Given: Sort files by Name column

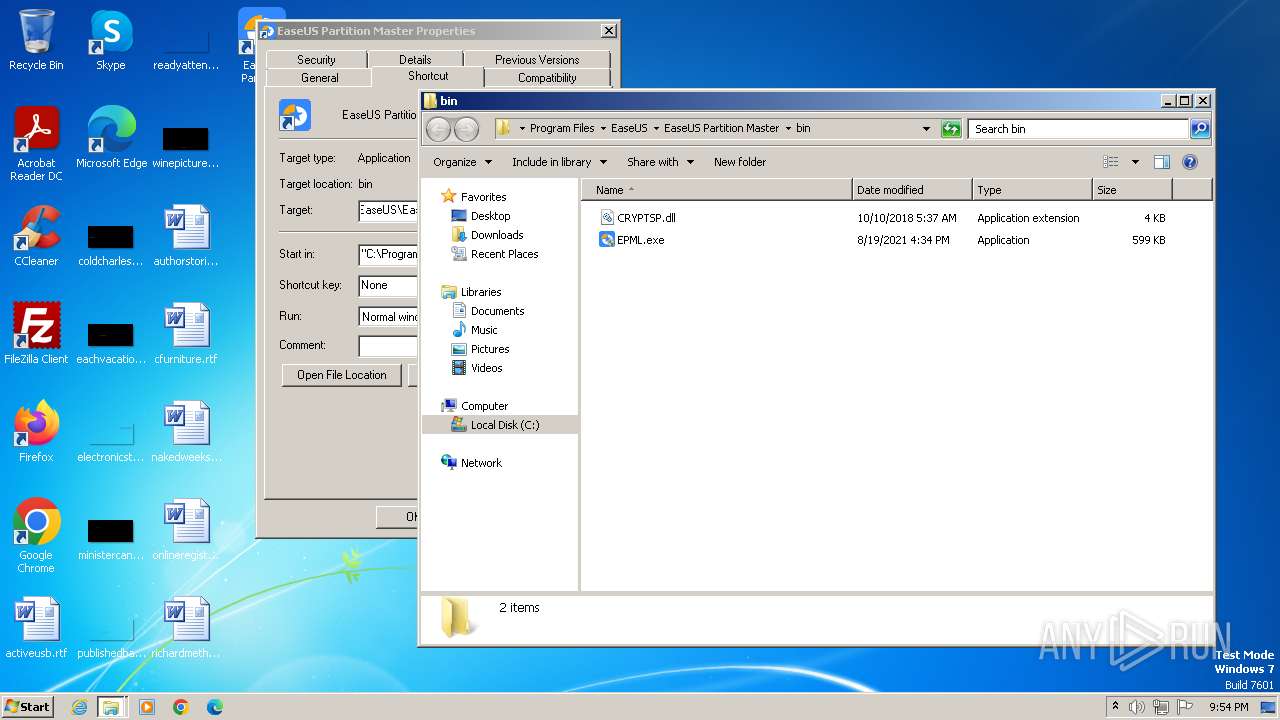Looking at the screenshot, I should (717, 190).
